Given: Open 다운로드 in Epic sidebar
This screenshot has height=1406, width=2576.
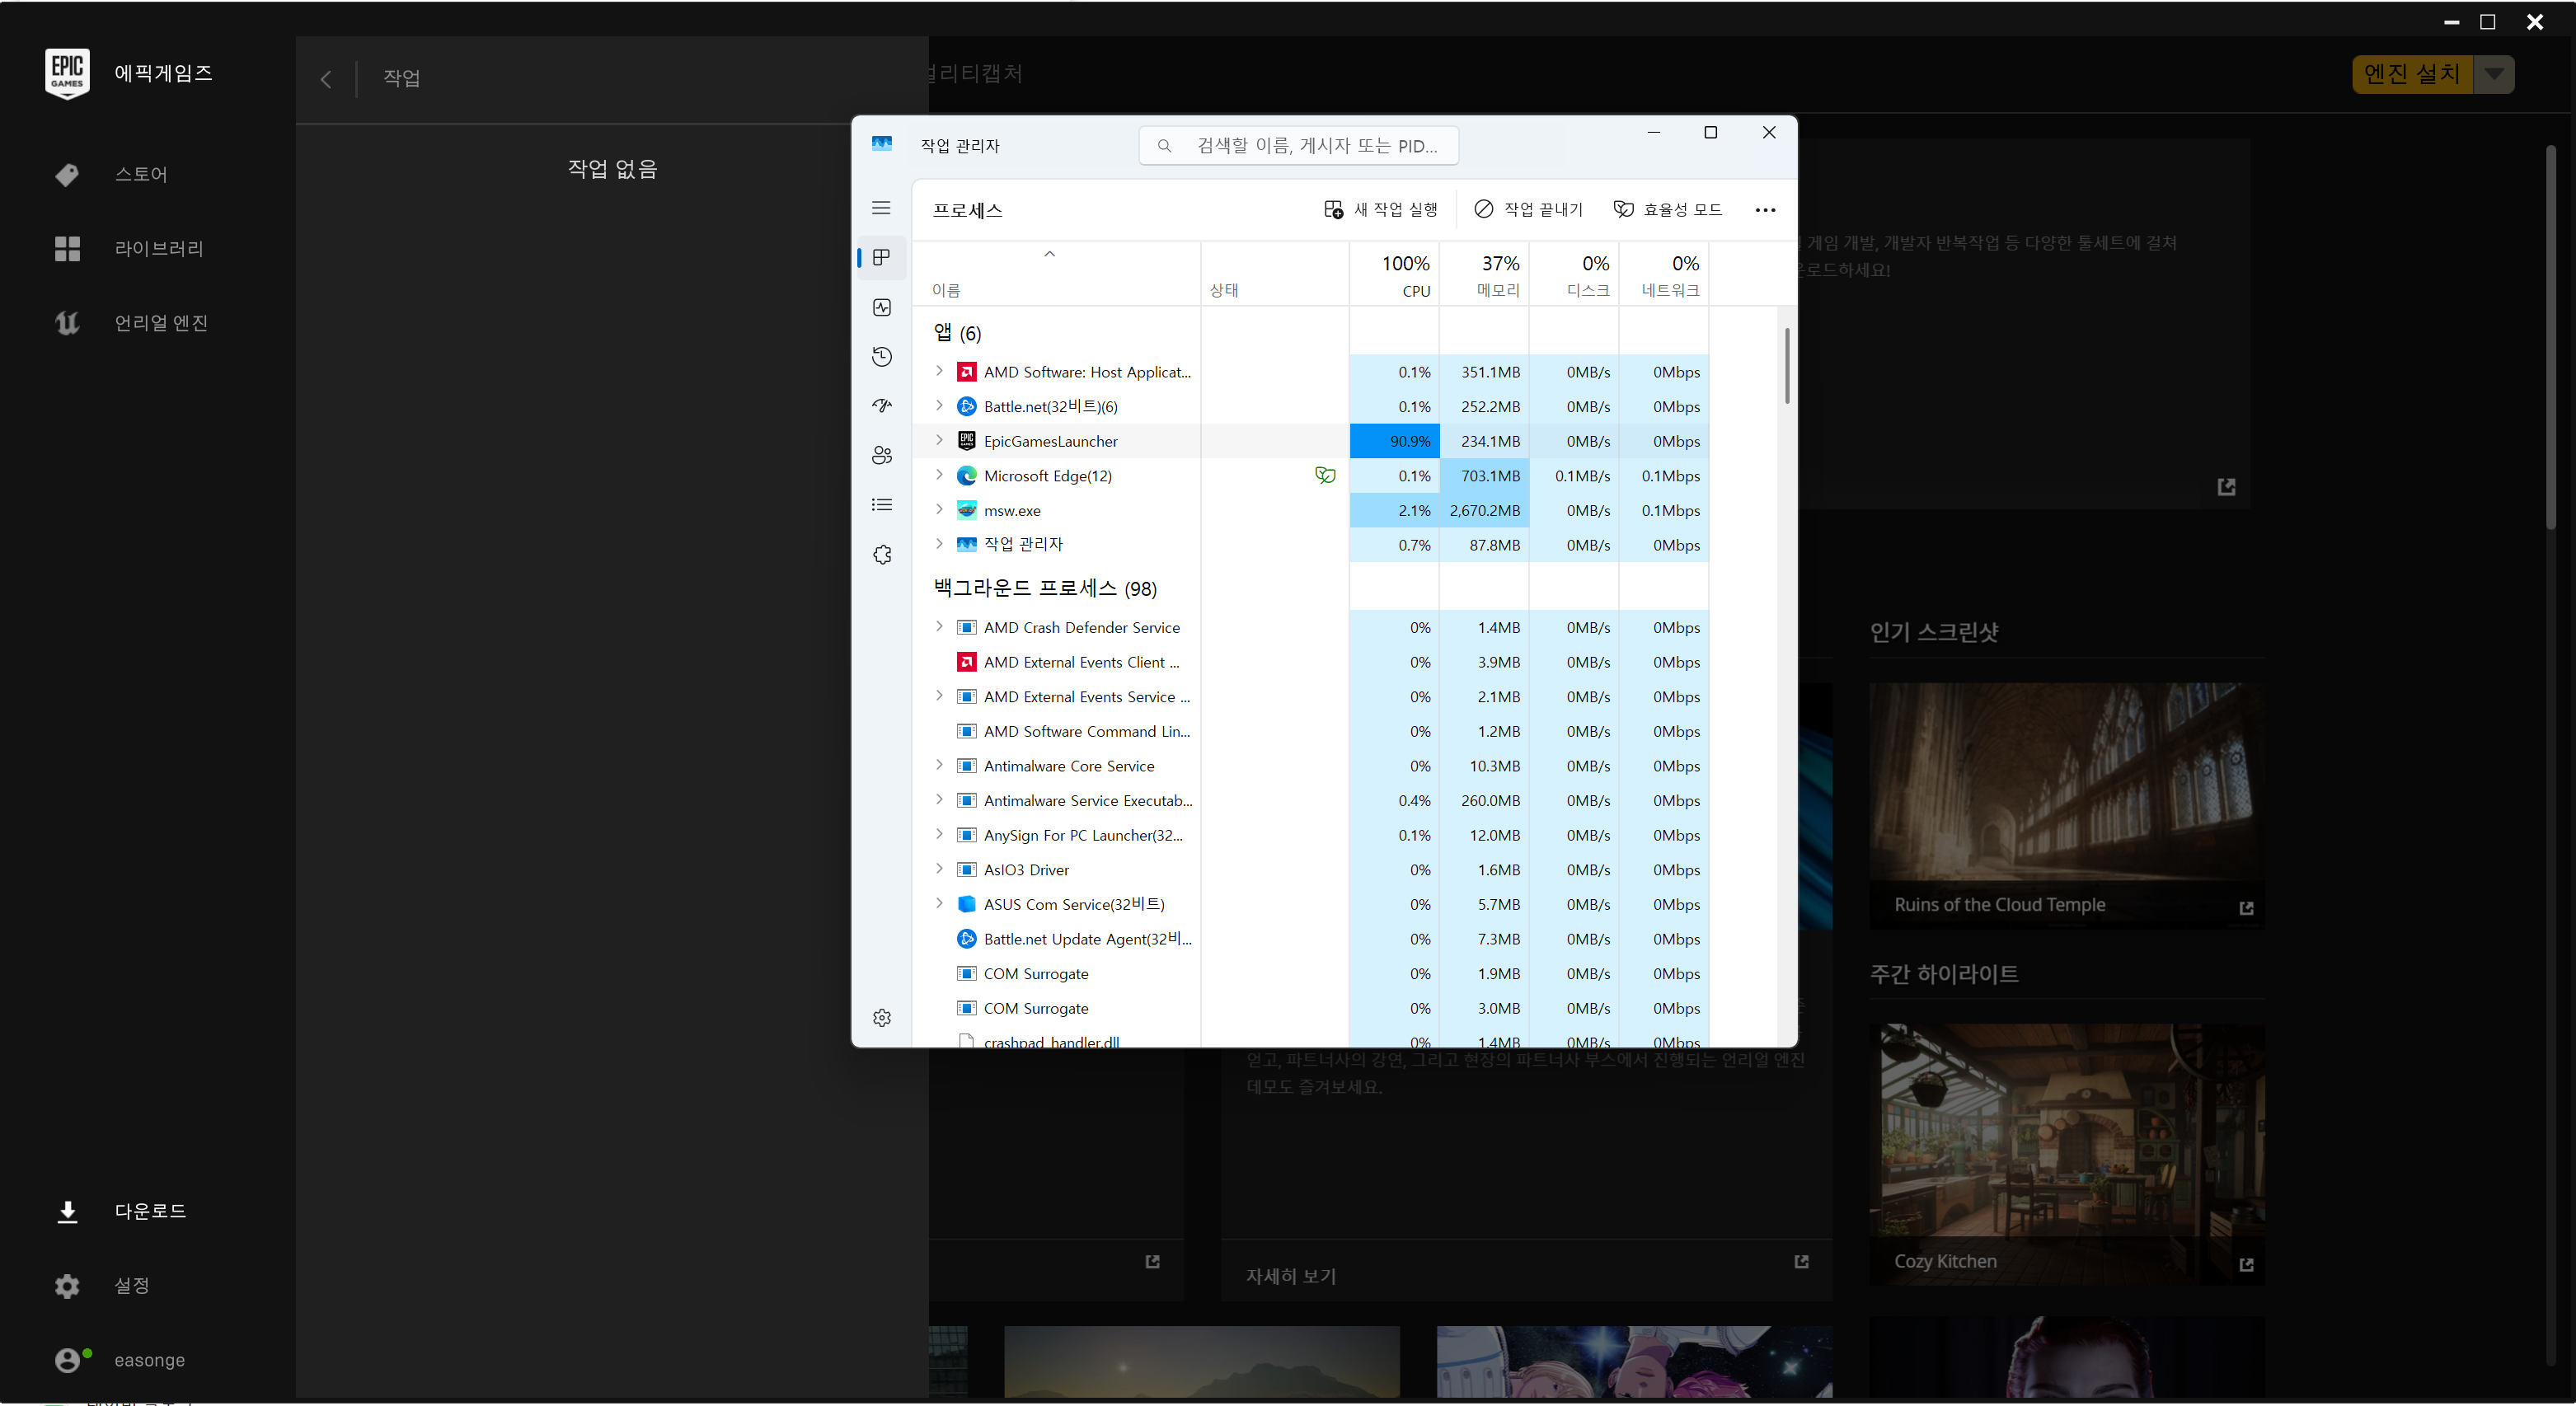Looking at the screenshot, I should pos(150,1211).
